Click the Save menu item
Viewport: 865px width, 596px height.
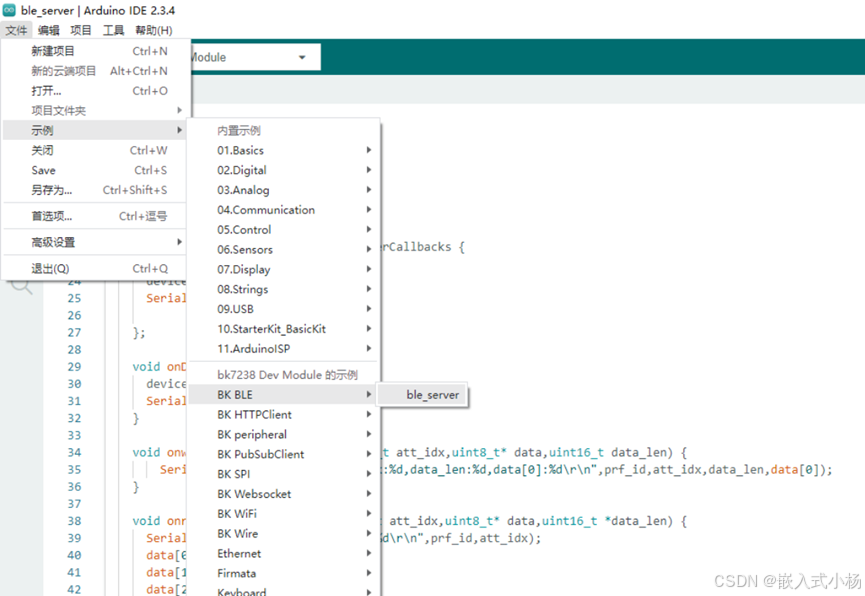[43, 170]
